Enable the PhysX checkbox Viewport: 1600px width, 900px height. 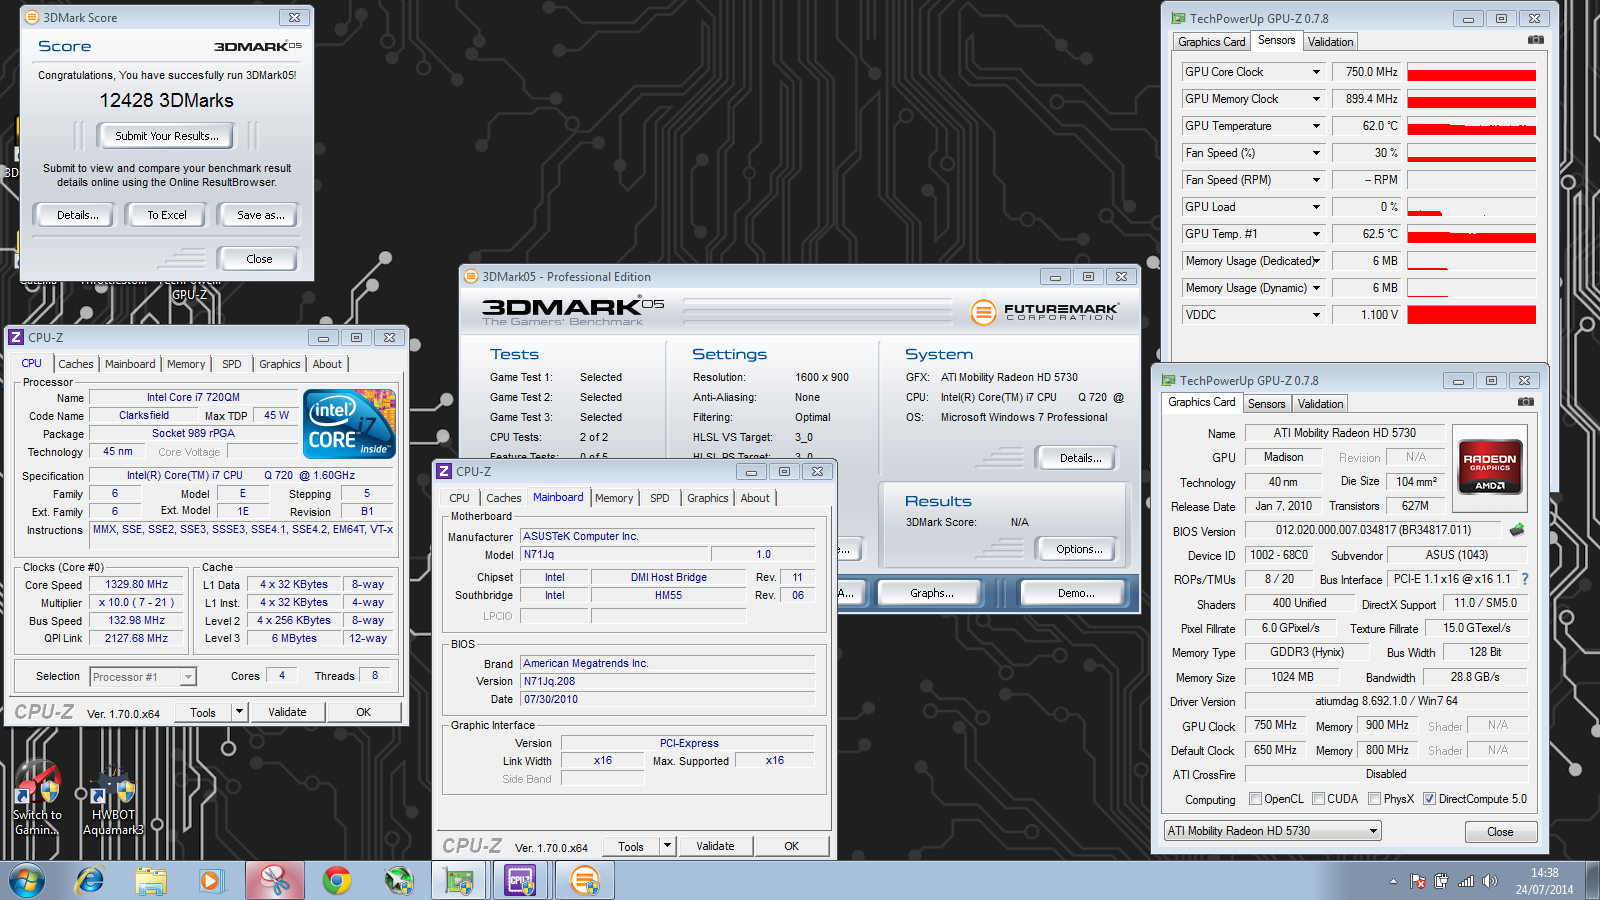pos(1375,799)
